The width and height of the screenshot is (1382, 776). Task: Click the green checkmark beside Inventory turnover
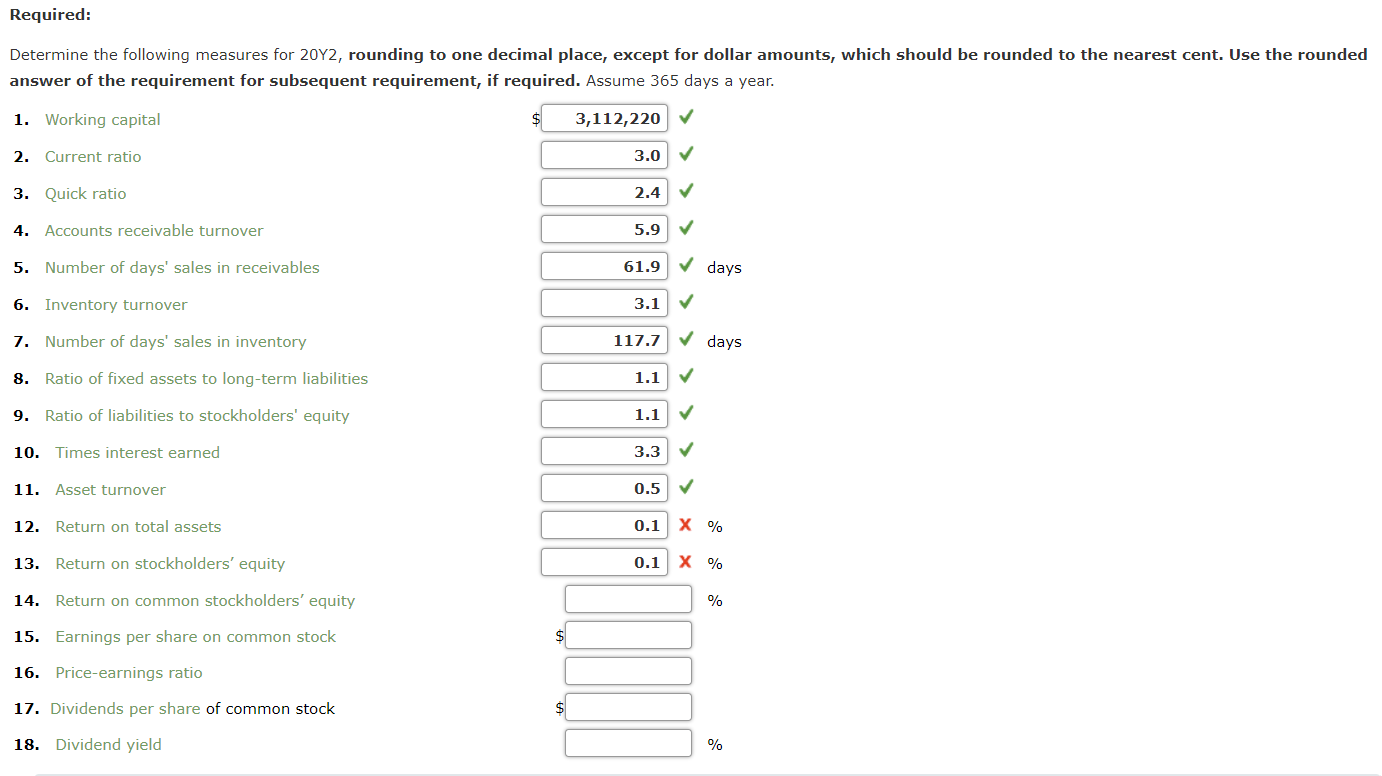pos(685,302)
